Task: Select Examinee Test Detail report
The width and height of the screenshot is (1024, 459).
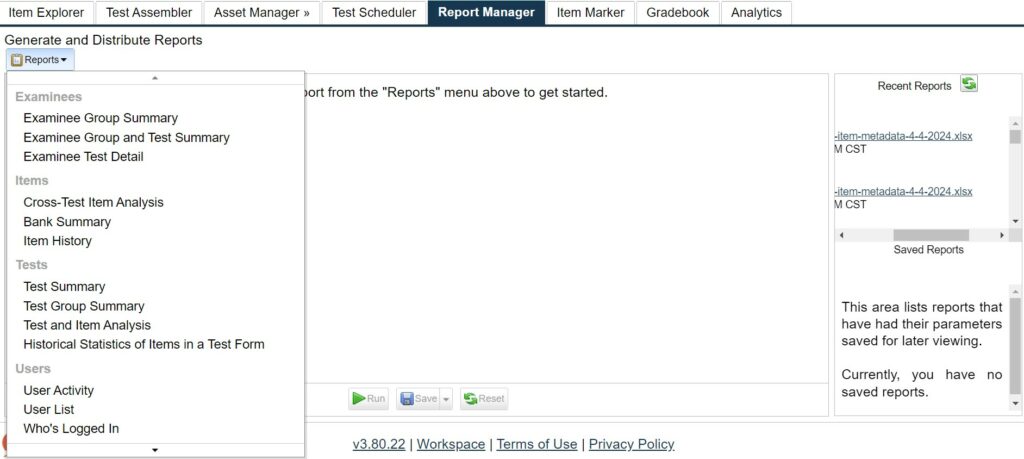Action: tap(84, 157)
